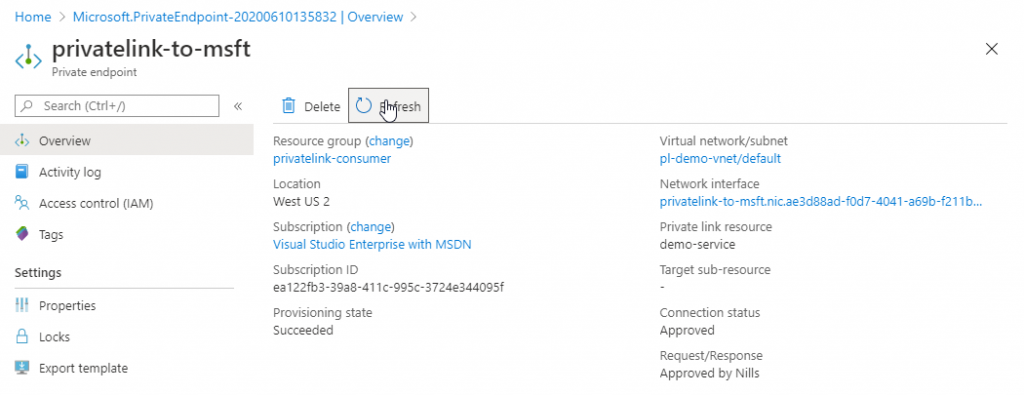Screen dimensions: 1024x395
Task: Open the privatelink-consumer resource group link
Action: 332,159
